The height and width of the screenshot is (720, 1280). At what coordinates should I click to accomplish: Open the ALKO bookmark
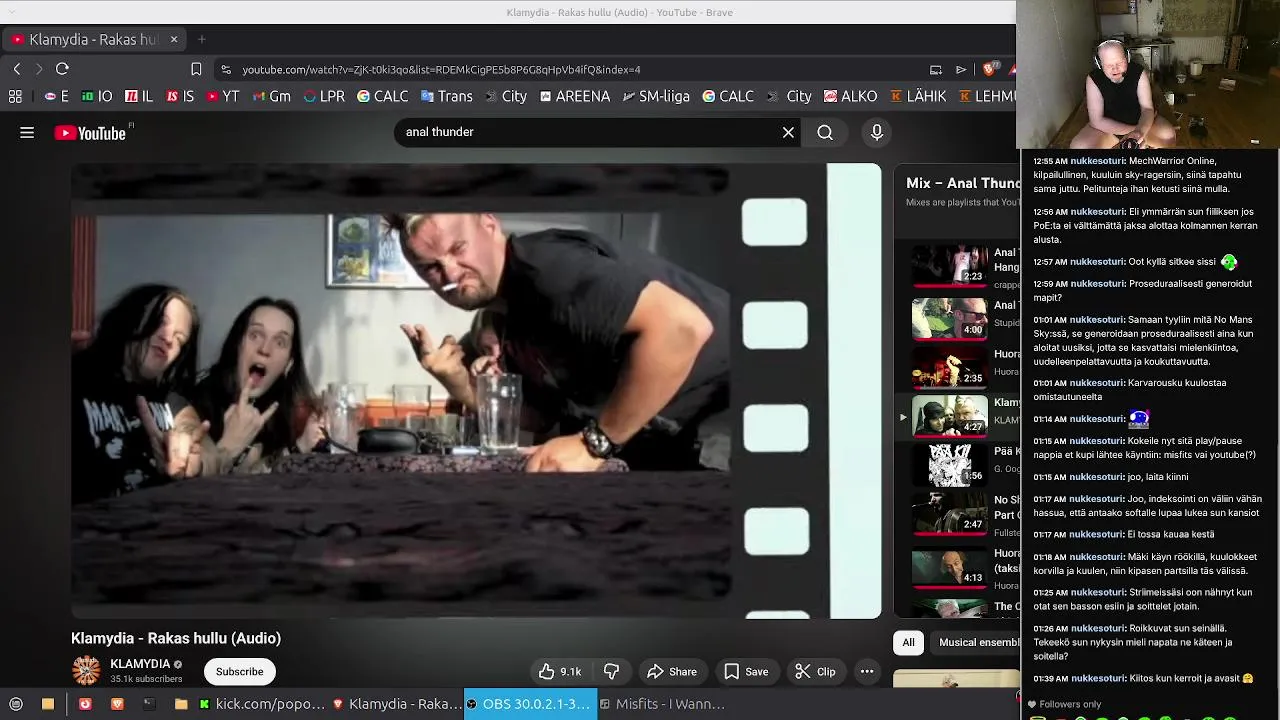click(850, 96)
